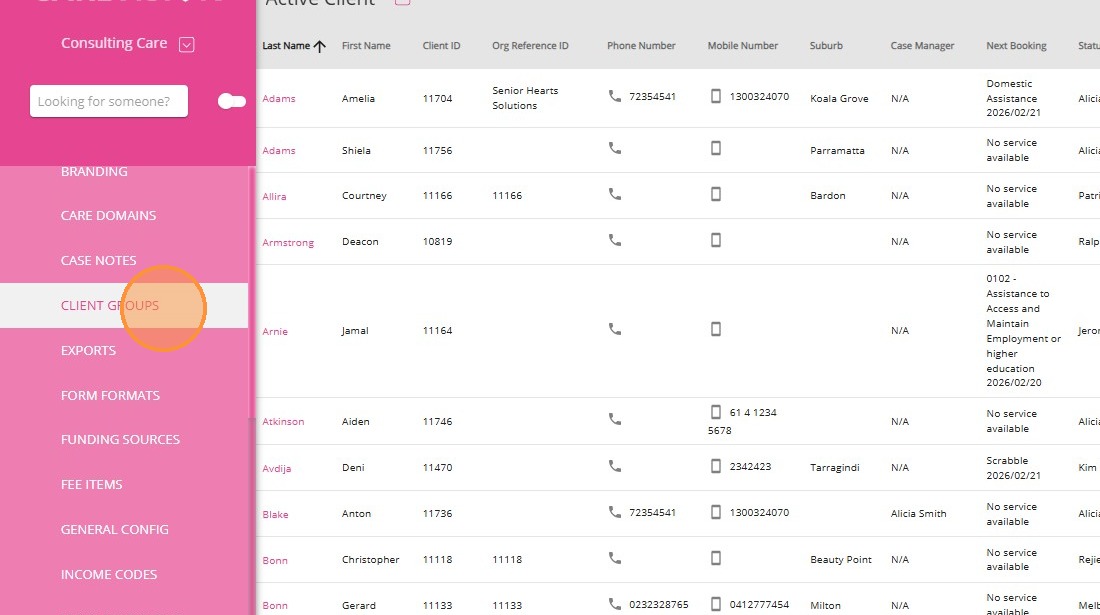
Task: Click phone icon in Anton Blake row
Action: pyautogui.click(x=615, y=512)
